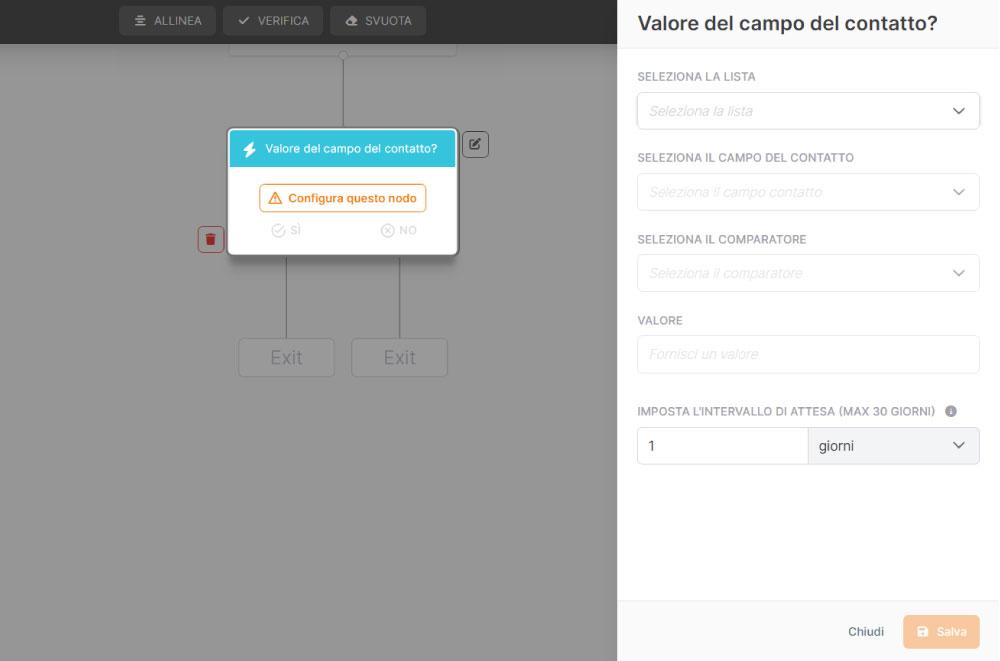Viewport: 1000px width, 661px height.
Task: Click the NO cross icon
Action: click(387, 230)
